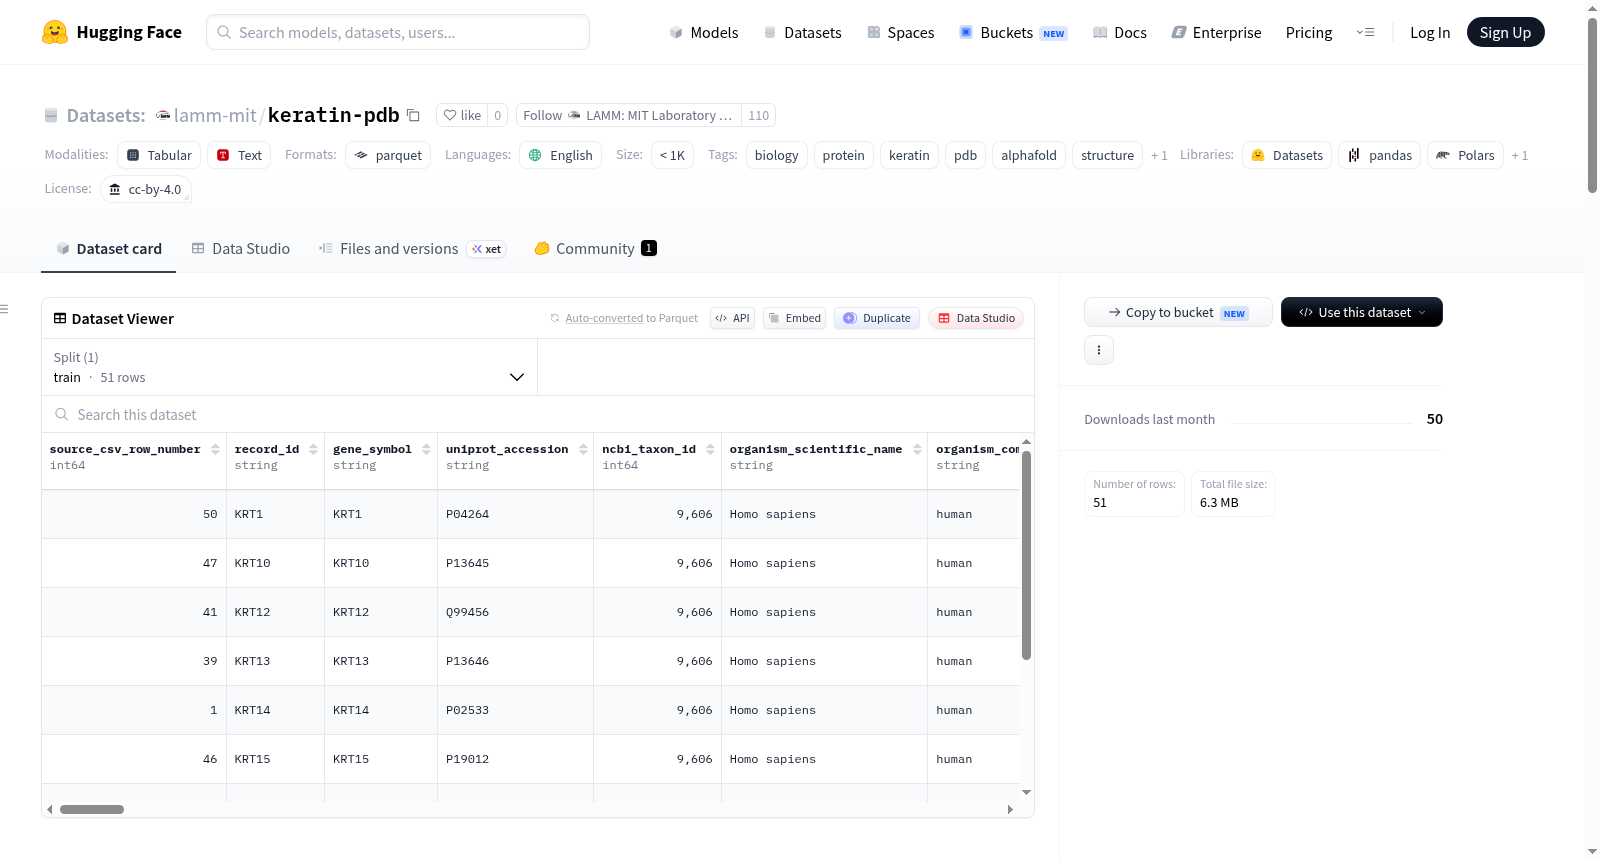Open the Use this dataset dropdown

pos(1362,312)
